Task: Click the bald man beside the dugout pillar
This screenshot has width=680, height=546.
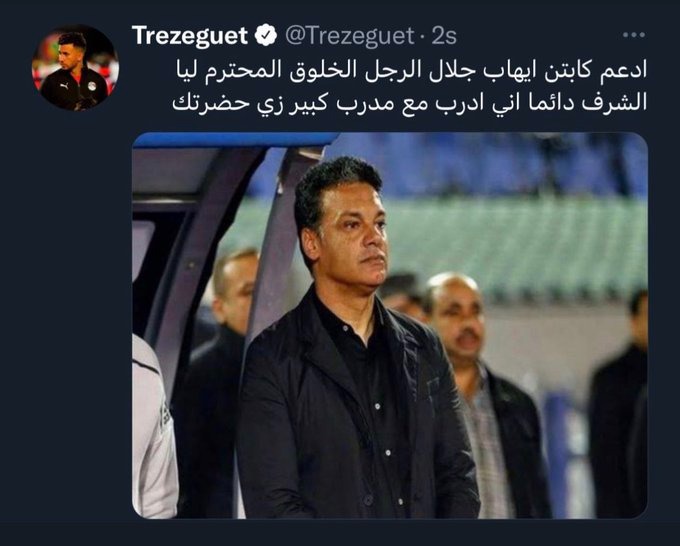Action: tap(234, 286)
